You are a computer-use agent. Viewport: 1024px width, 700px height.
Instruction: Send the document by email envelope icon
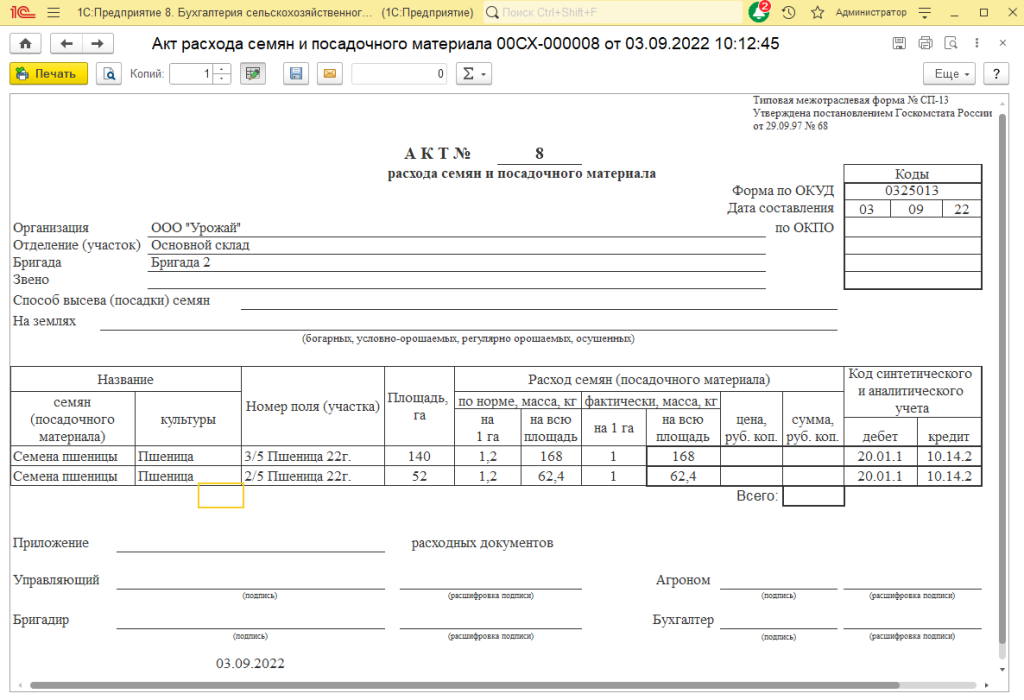(x=329, y=74)
